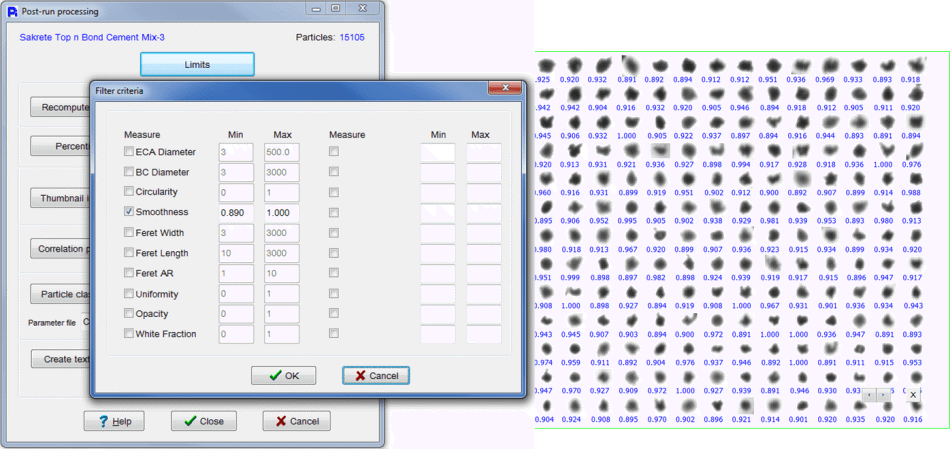Click the small X button on thumbnail grid
950x449 pixels.
(x=912, y=394)
